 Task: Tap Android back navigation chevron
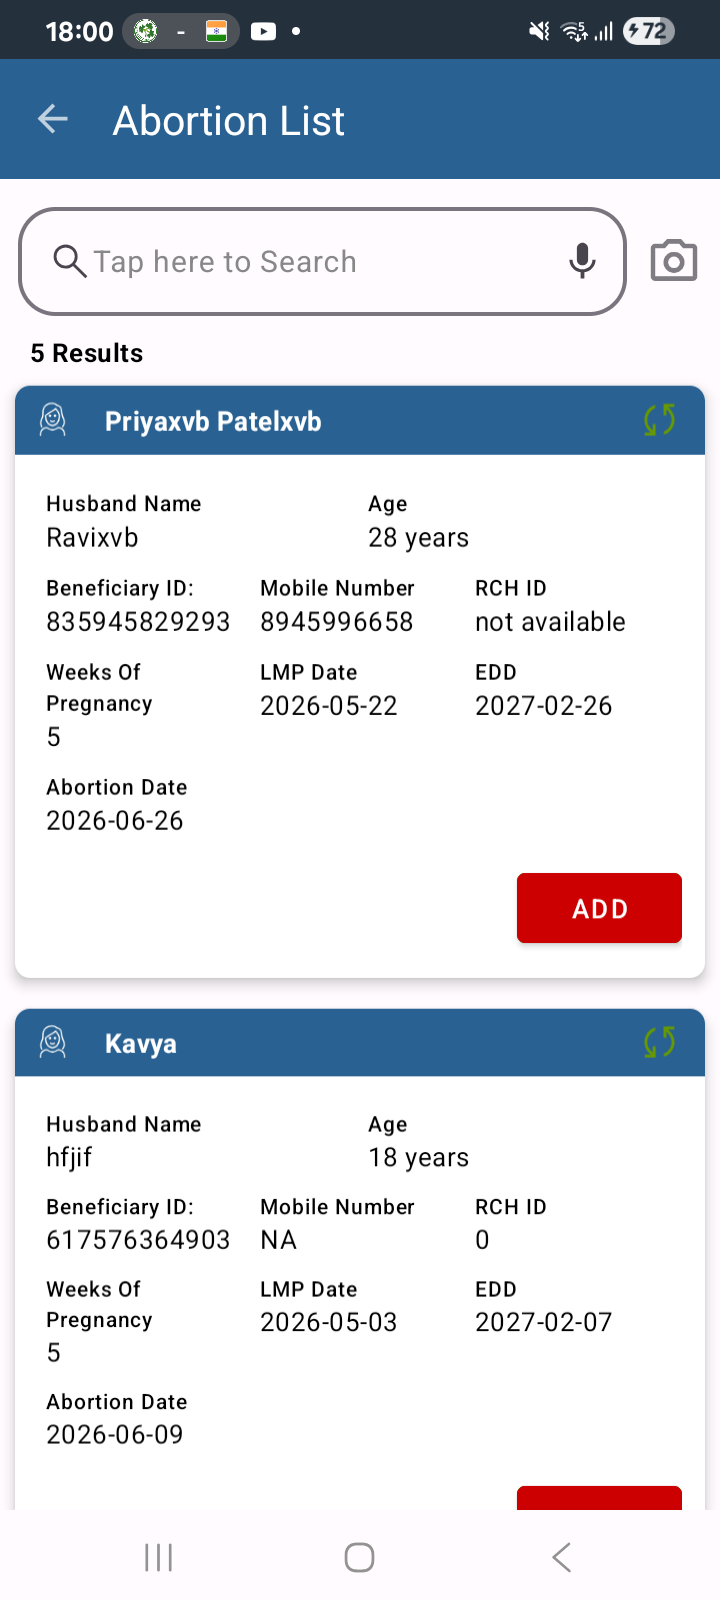(562, 1557)
